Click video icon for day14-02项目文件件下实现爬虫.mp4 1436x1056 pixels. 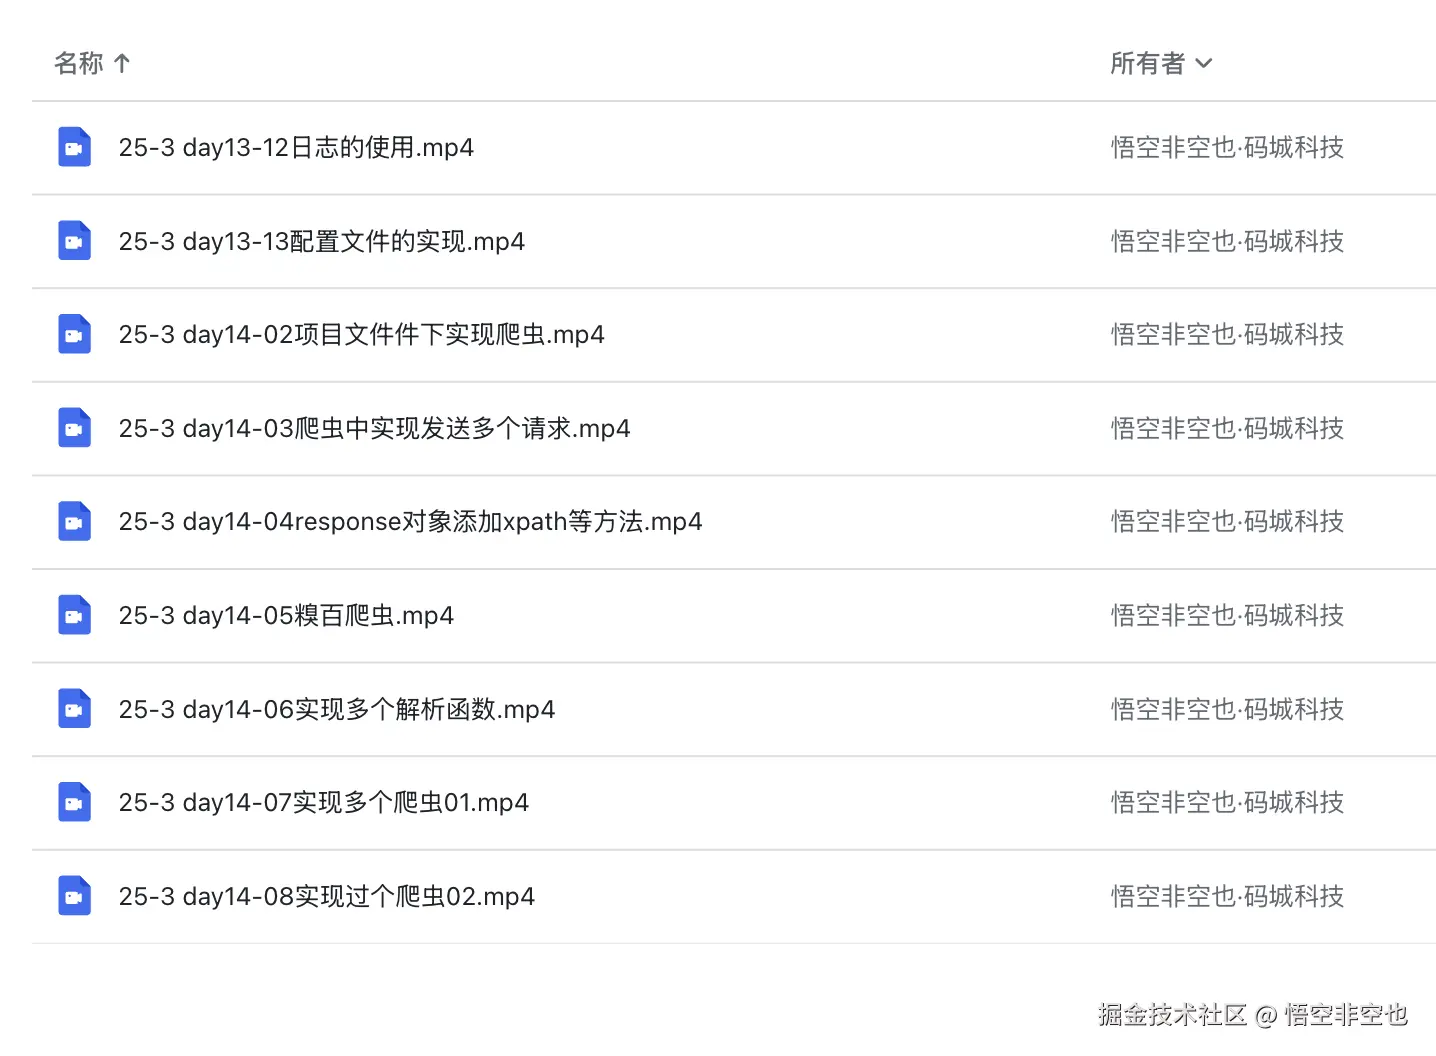[74, 335]
